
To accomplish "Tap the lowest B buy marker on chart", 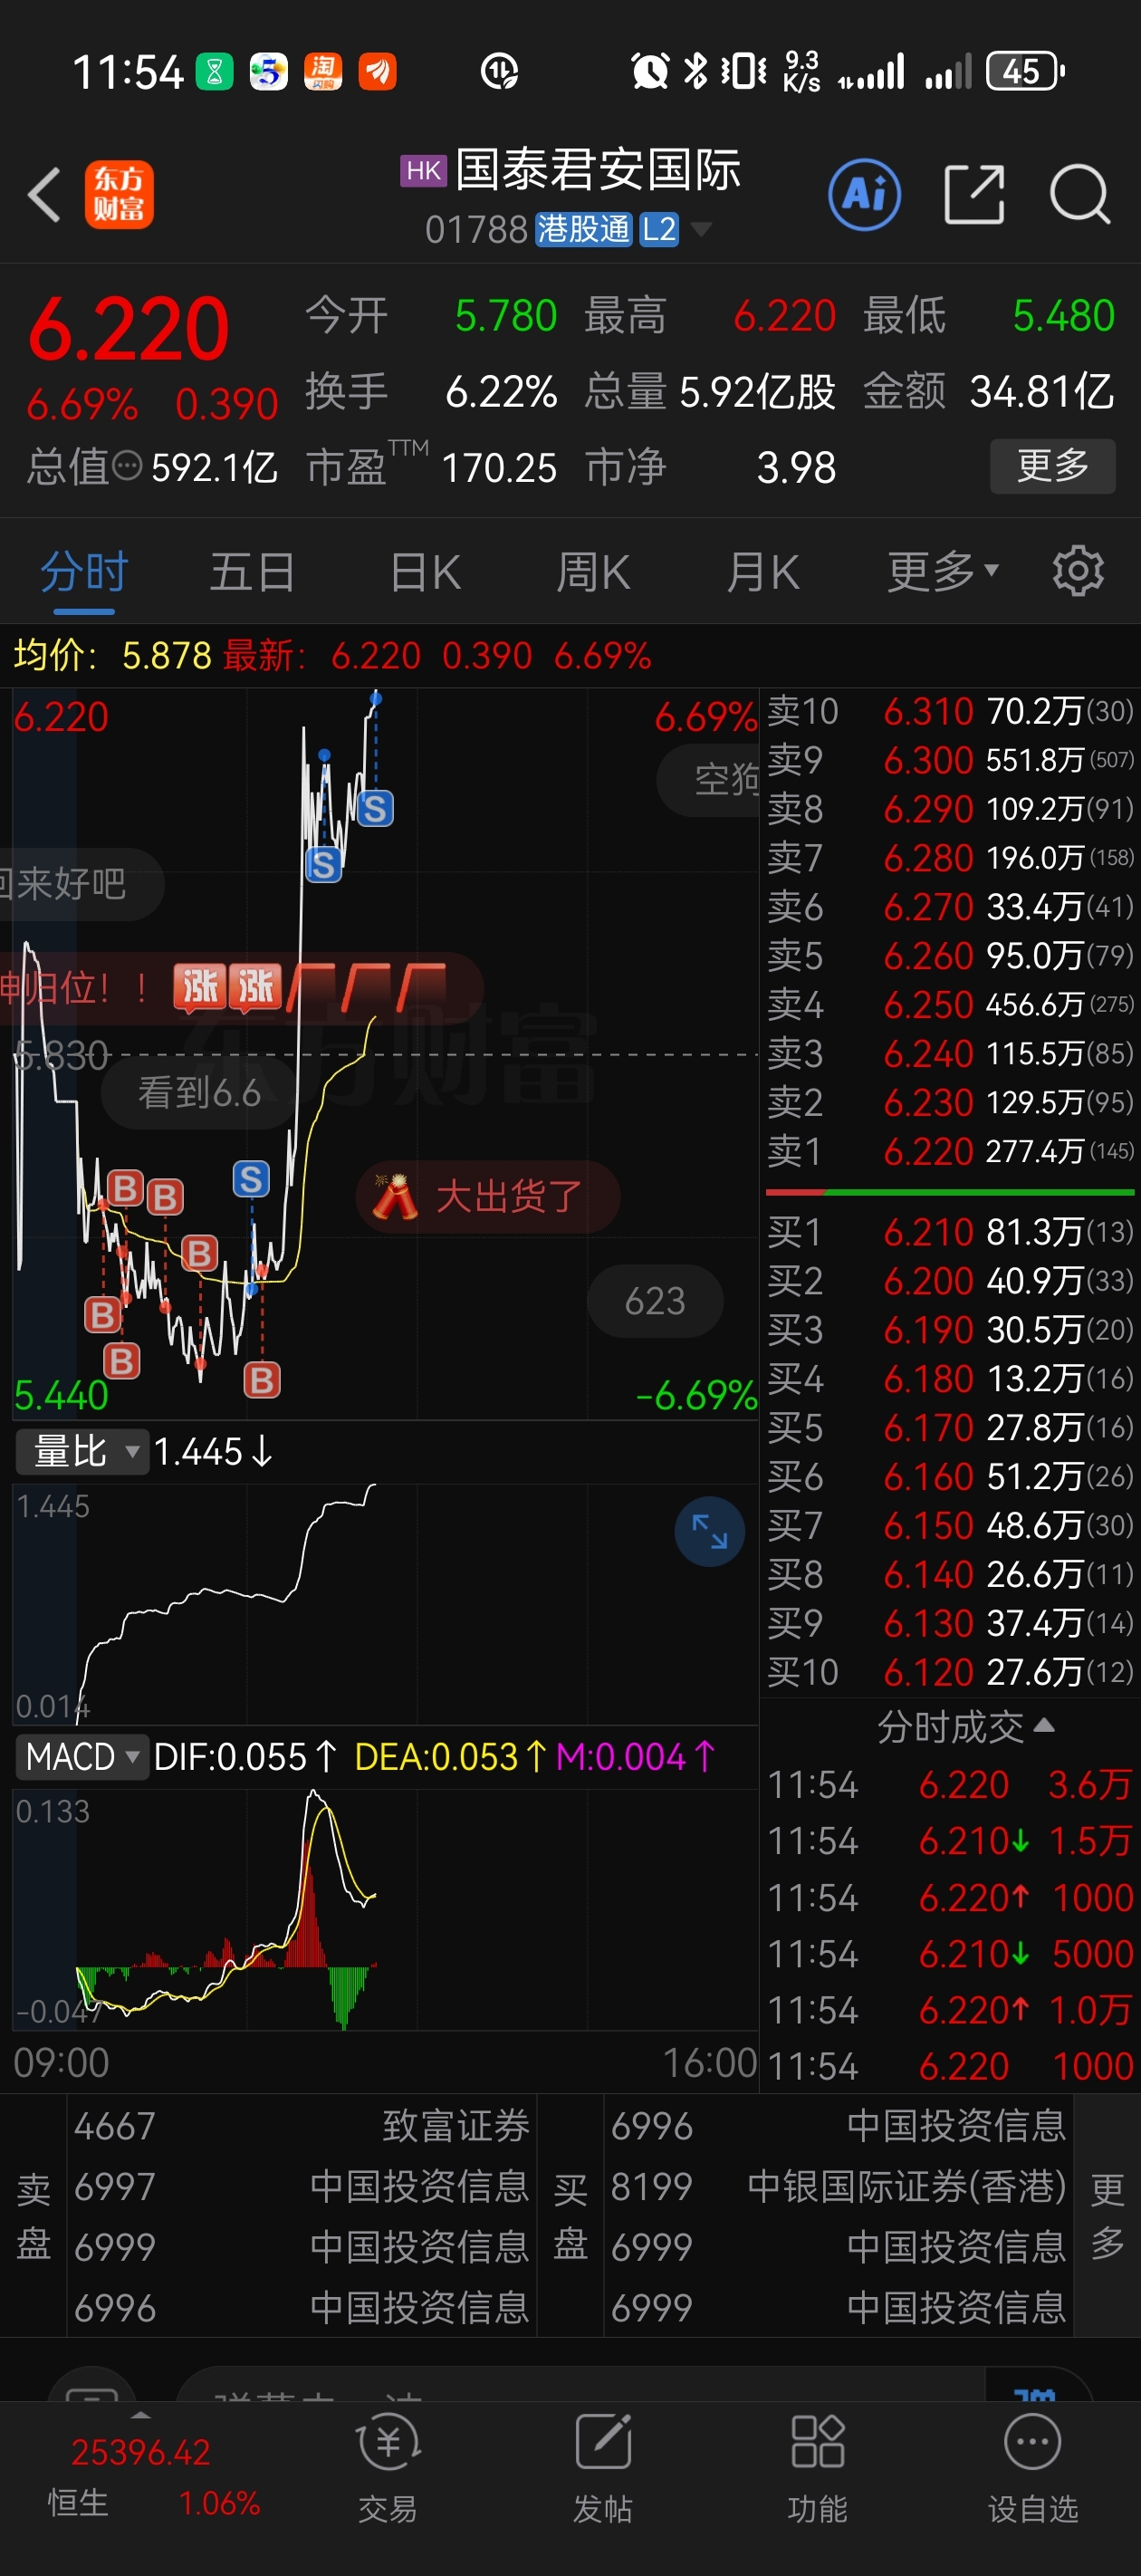I will (262, 1380).
